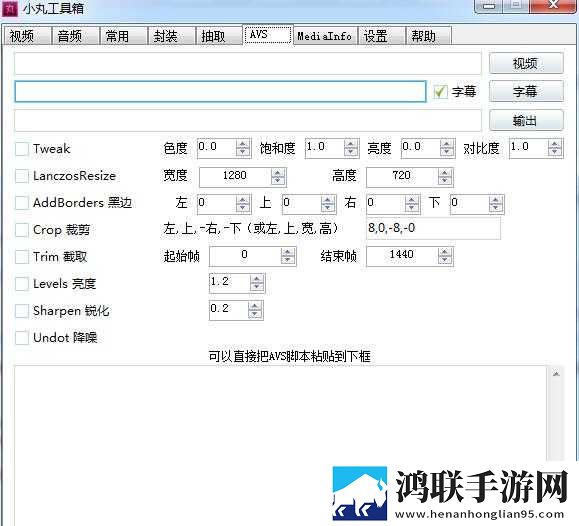Increase the 左 border value
The height and width of the screenshot is (526, 579).
click(243, 200)
